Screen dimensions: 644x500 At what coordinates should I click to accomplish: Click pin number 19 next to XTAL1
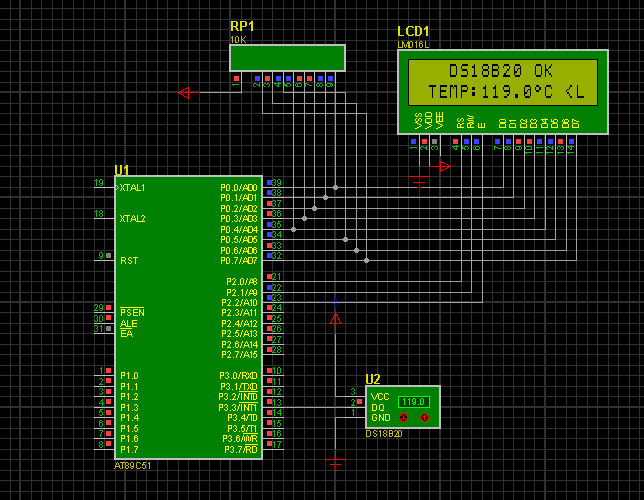pyautogui.click(x=99, y=183)
